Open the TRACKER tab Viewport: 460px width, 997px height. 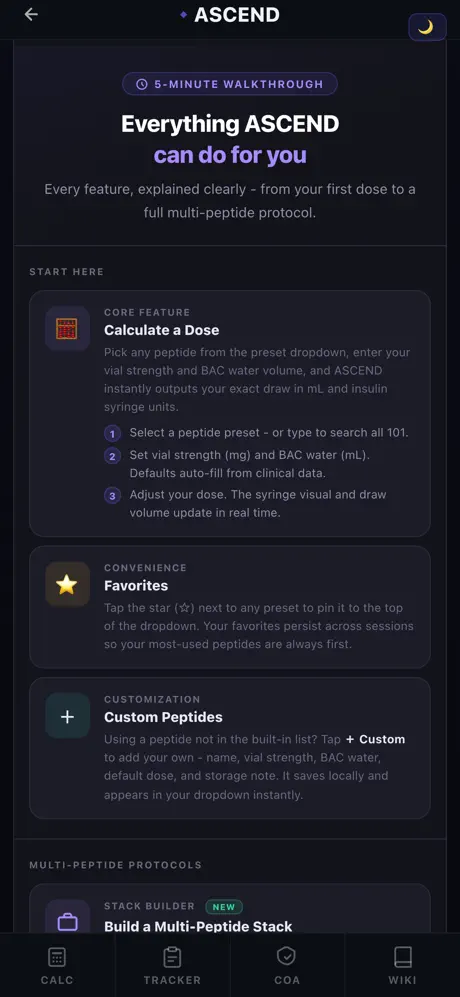(172, 965)
